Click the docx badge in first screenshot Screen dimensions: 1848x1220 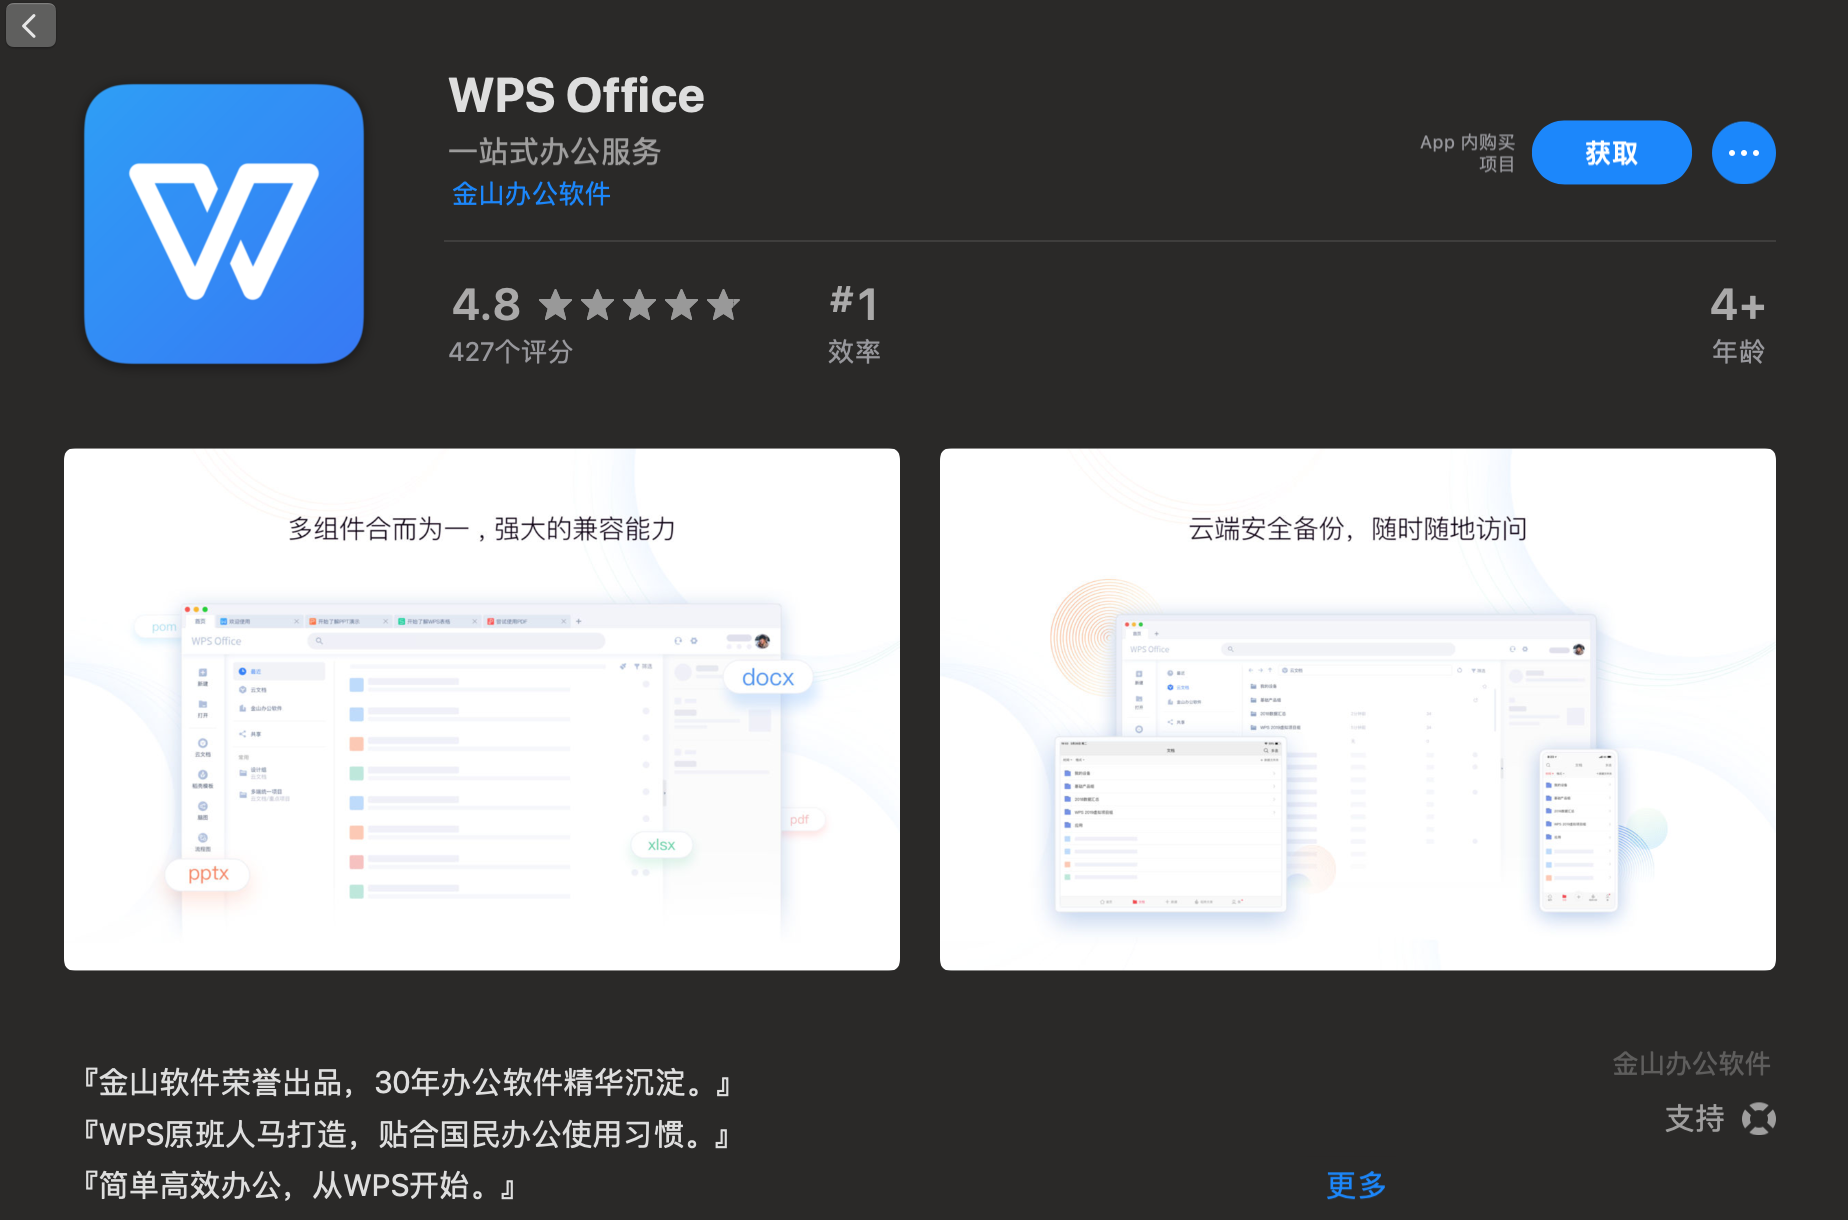coord(768,677)
